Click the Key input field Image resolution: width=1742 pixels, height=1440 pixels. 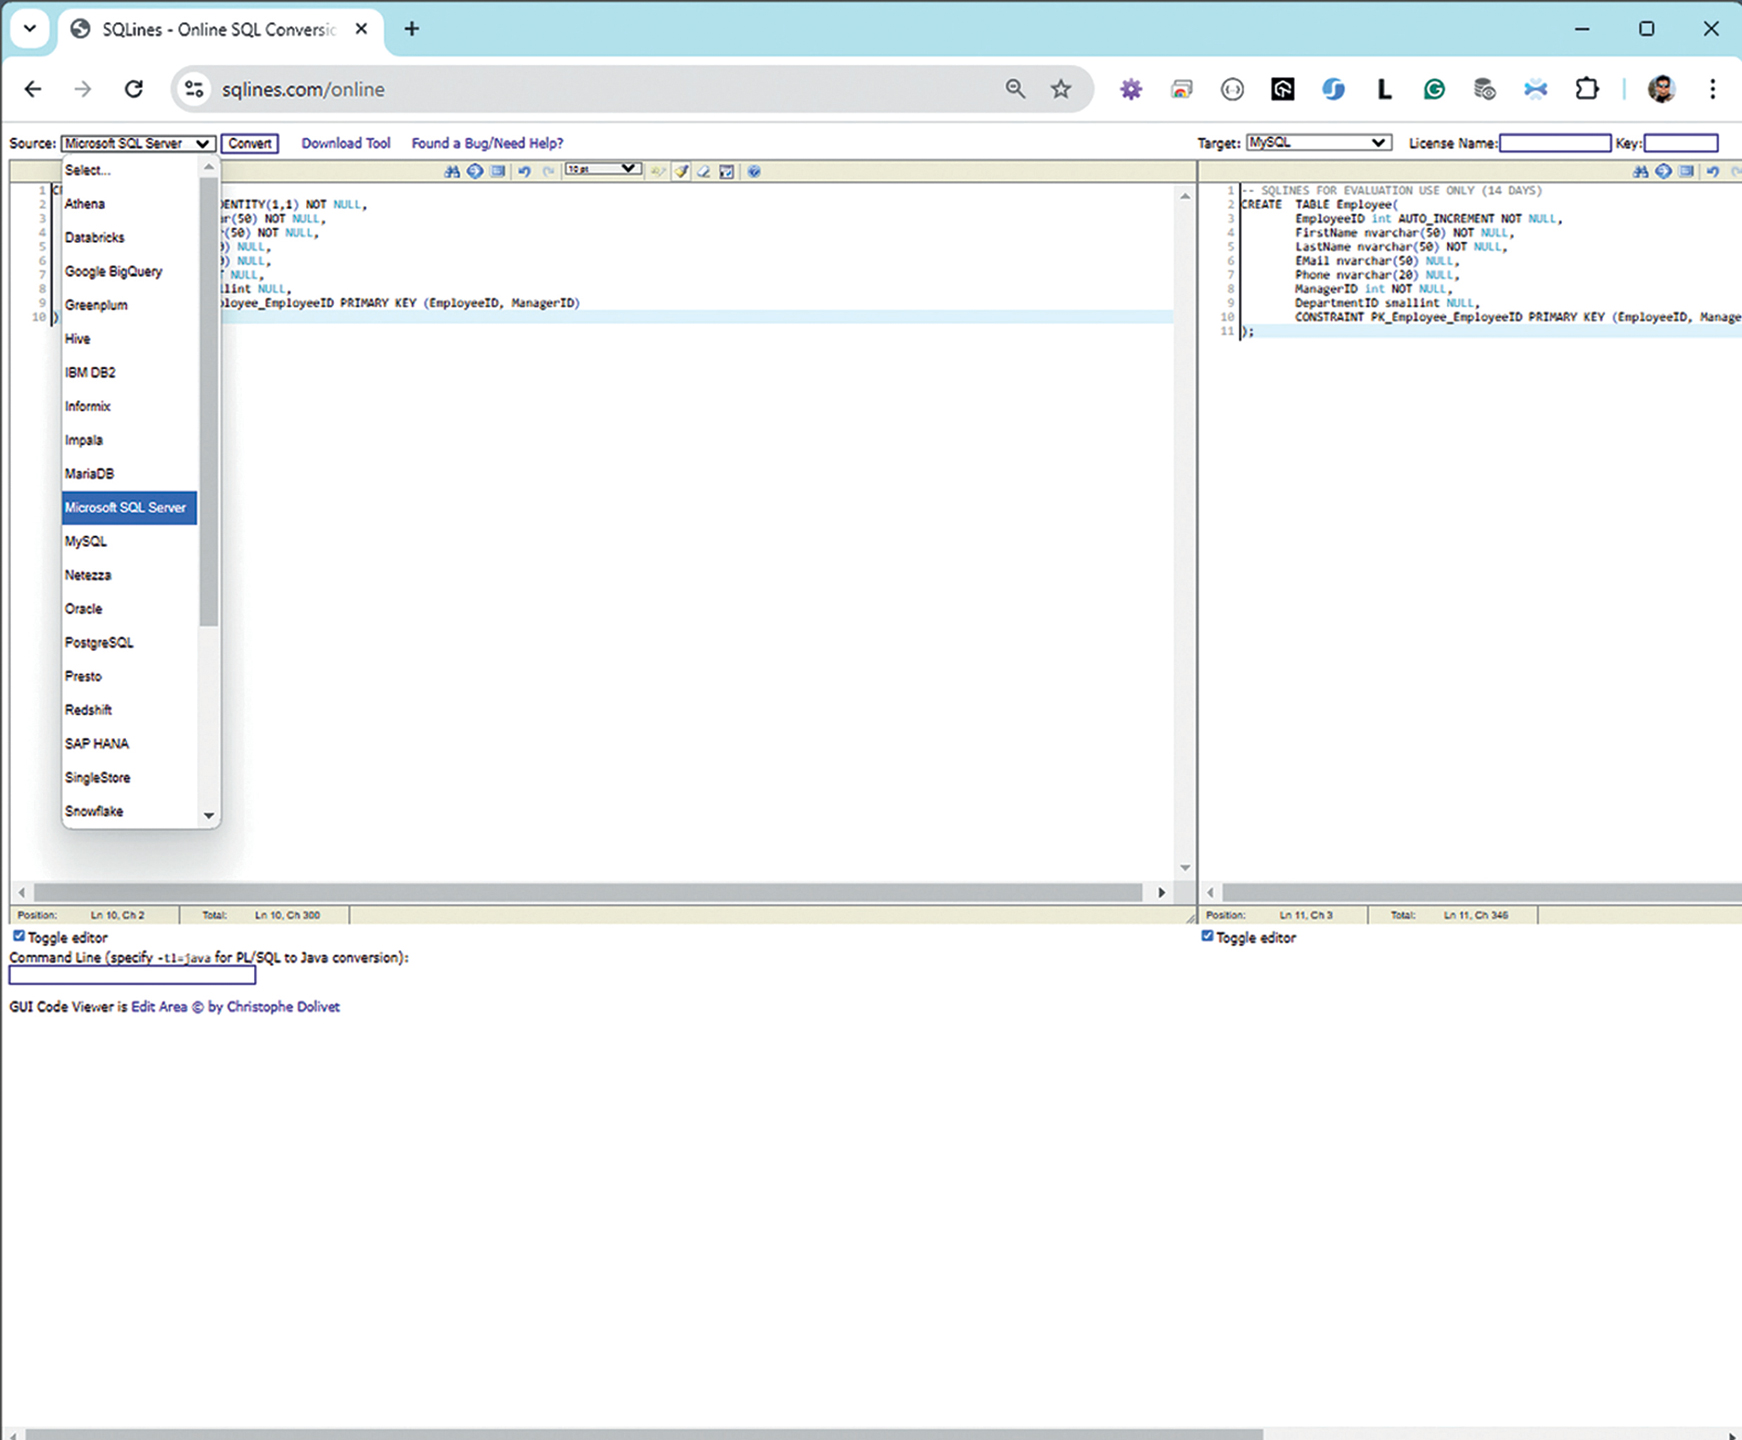pyautogui.click(x=1681, y=143)
